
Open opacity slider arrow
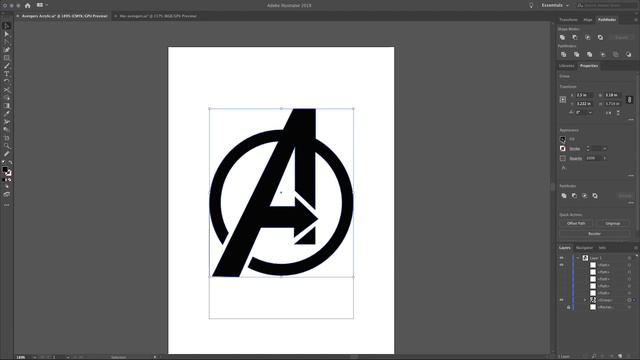pyautogui.click(x=605, y=158)
